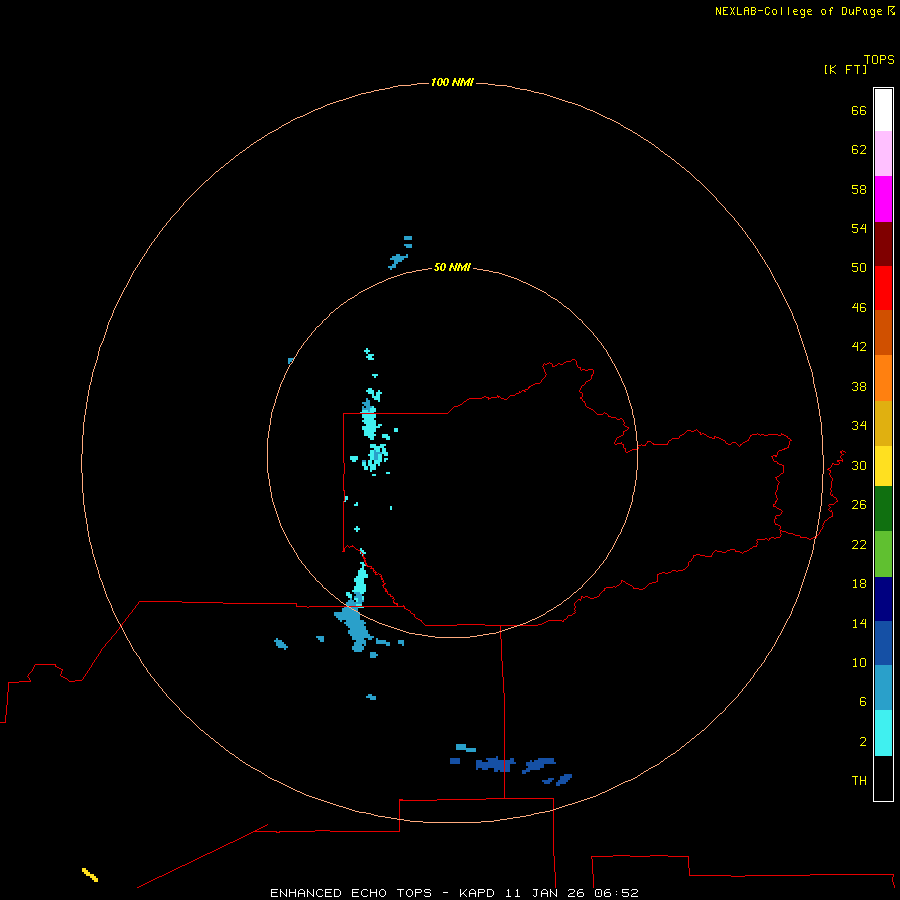Choose the dark orange legend band

tap(883, 332)
